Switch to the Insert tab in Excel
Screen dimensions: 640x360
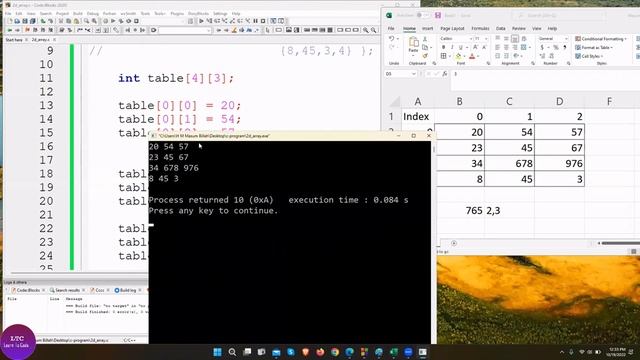[x=427, y=29]
